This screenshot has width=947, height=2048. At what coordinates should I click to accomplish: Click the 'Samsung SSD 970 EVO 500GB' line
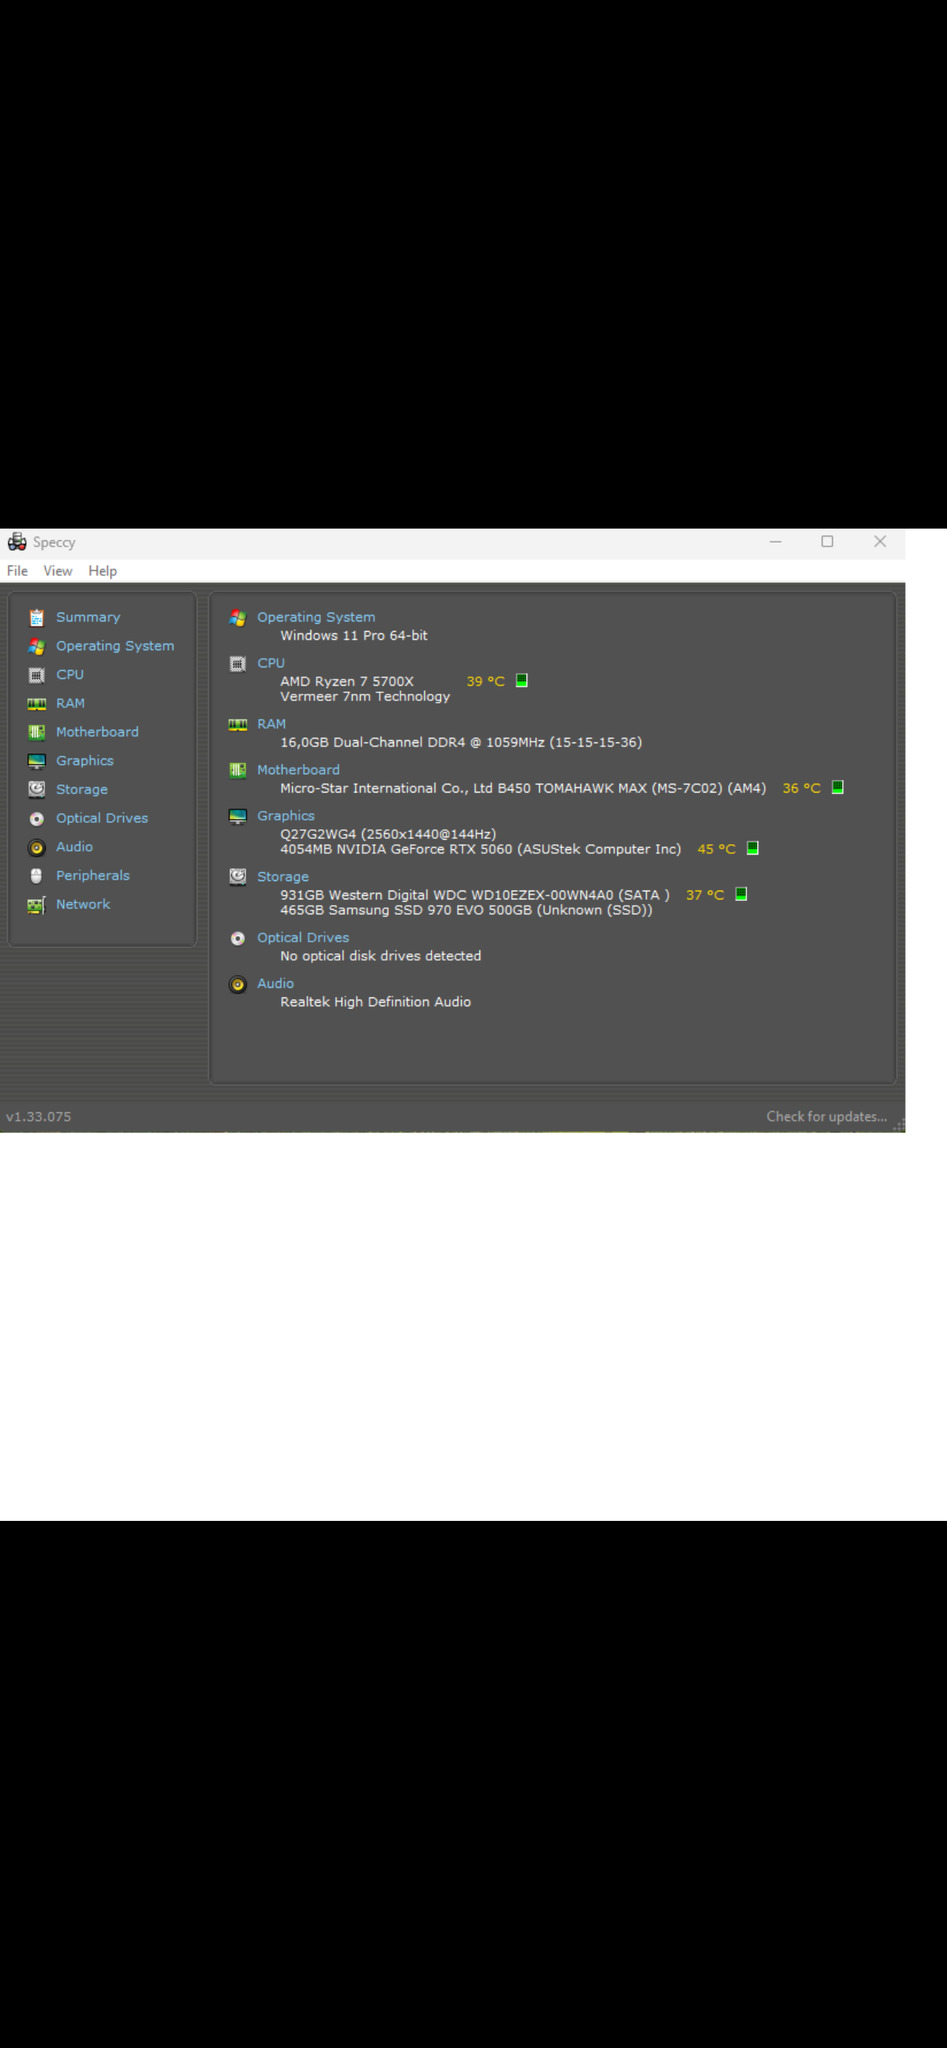[x=466, y=910]
